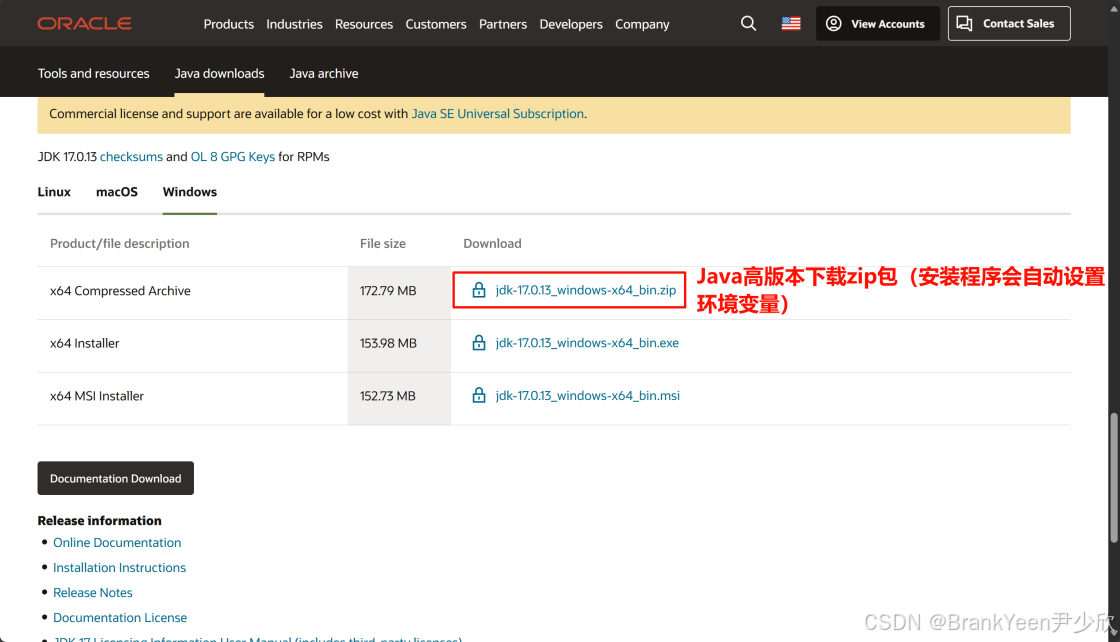
Task: Click the Release information heading
Action: pyautogui.click(x=99, y=521)
